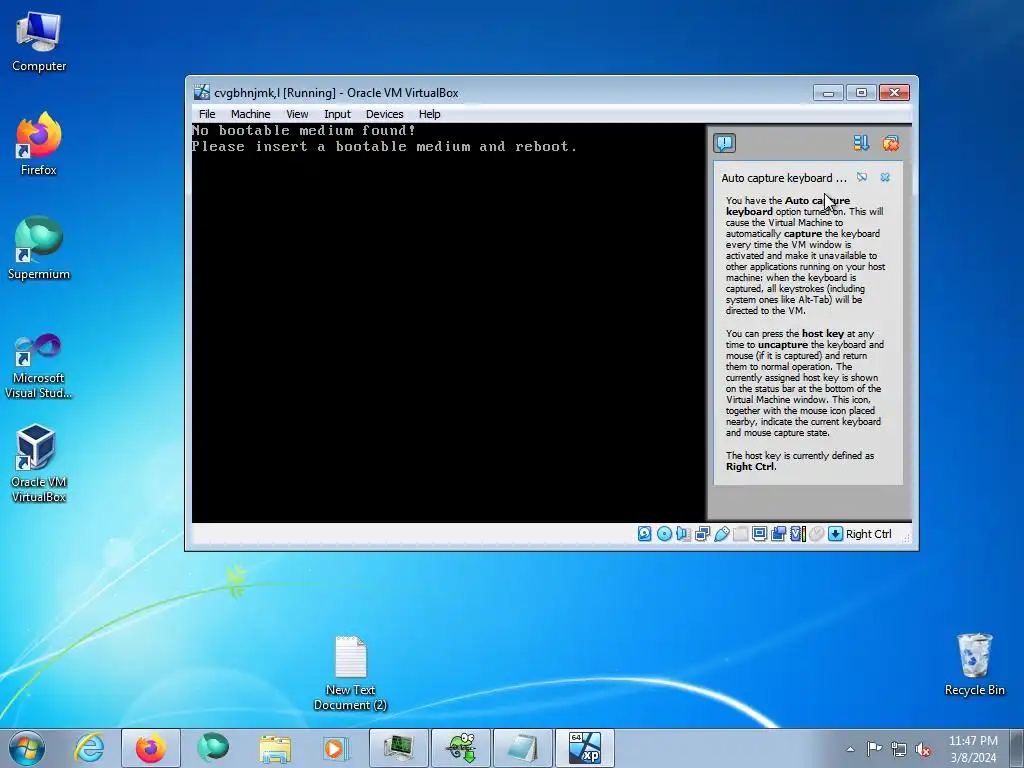Click the Action Center flag tray icon
1024x768 pixels.
point(874,749)
